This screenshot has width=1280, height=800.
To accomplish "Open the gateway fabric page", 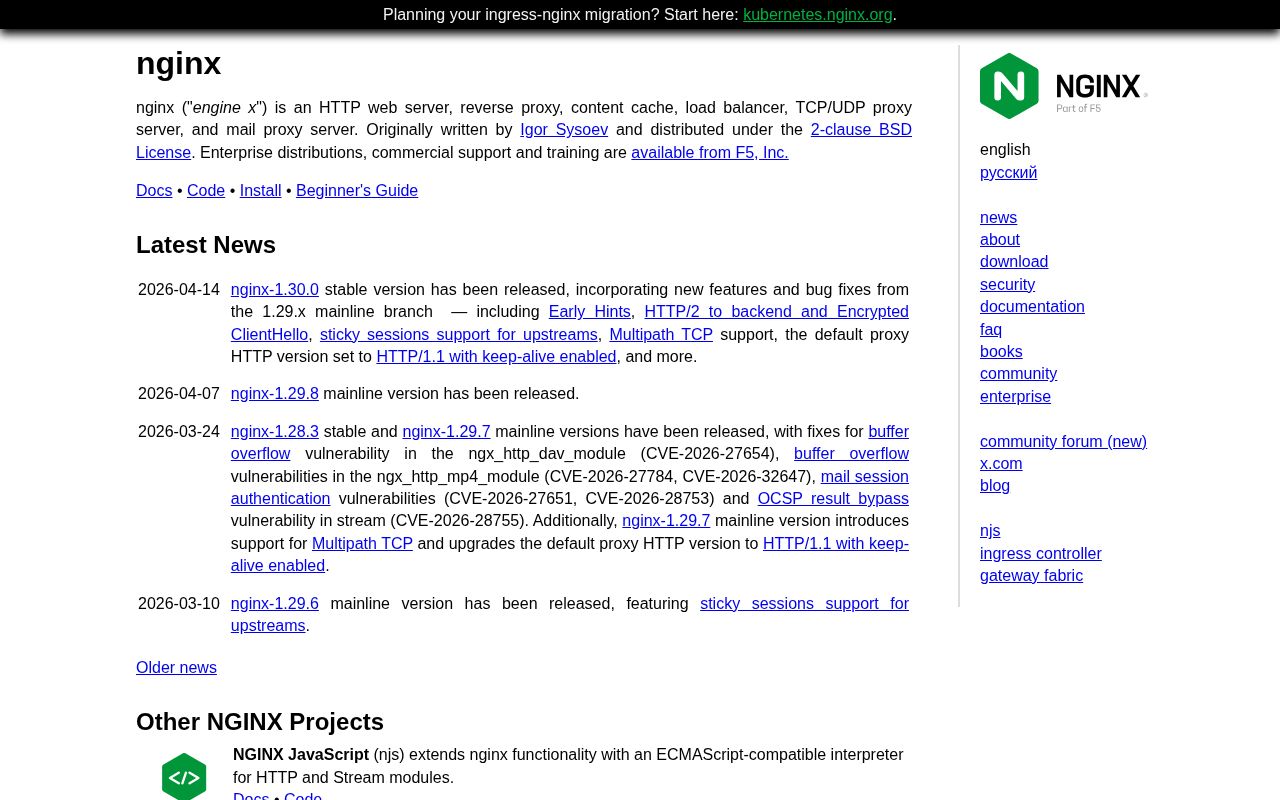I will (1031, 575).
